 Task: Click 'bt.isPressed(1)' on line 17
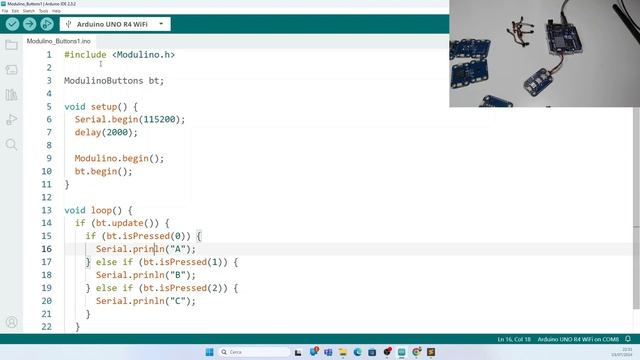tap(182, 262)
